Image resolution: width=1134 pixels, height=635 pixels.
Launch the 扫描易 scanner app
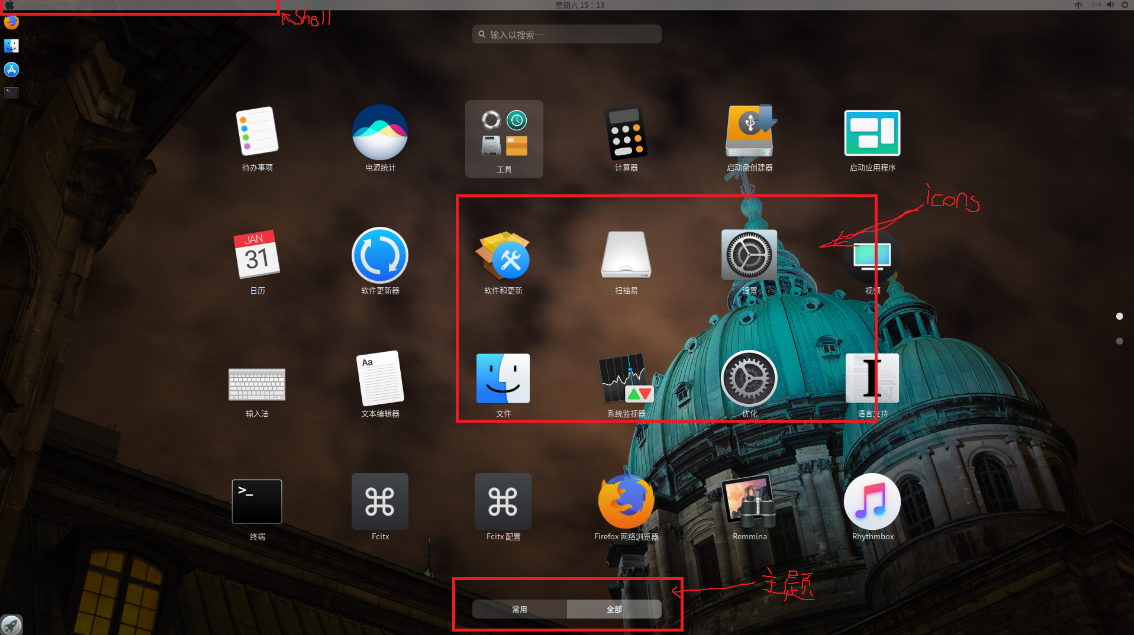(626, 255)
